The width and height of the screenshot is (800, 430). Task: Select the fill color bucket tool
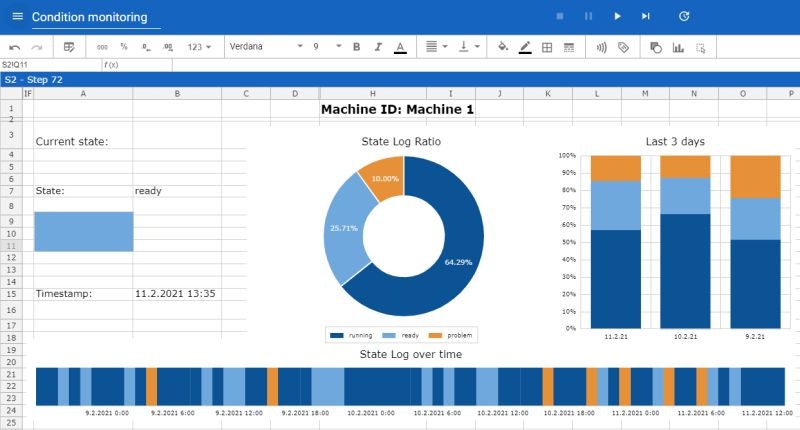[x=503, y=47]
